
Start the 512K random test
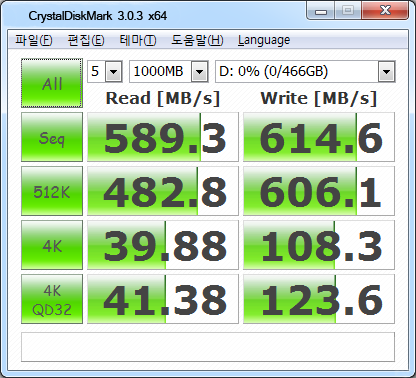coord(52,191)
